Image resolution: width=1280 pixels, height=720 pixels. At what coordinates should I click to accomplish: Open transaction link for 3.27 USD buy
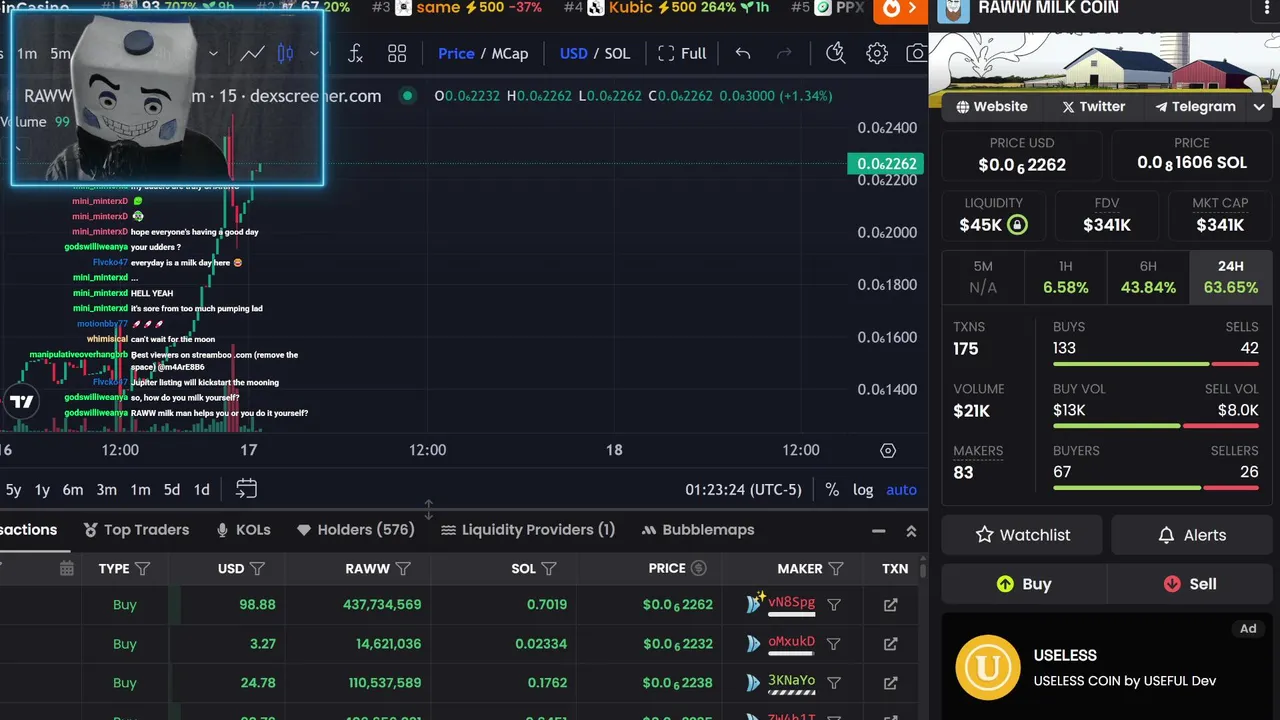click(891, 643)
